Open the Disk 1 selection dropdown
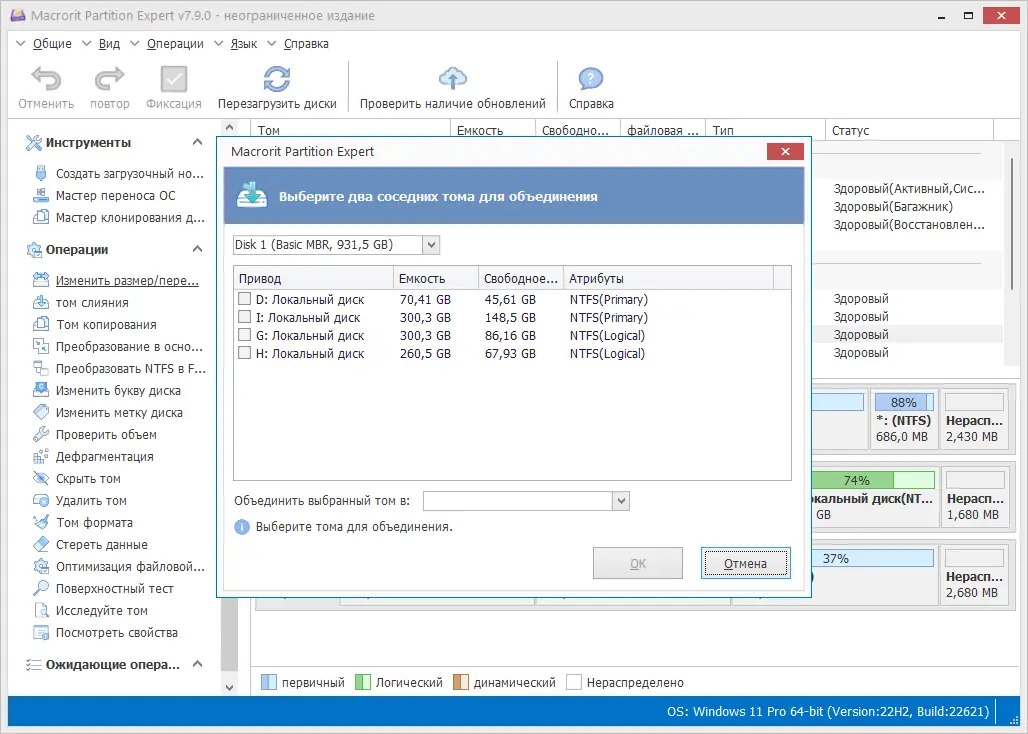Image resolution: width=1028 pixels, height=734 pixels. pos(431,245)
